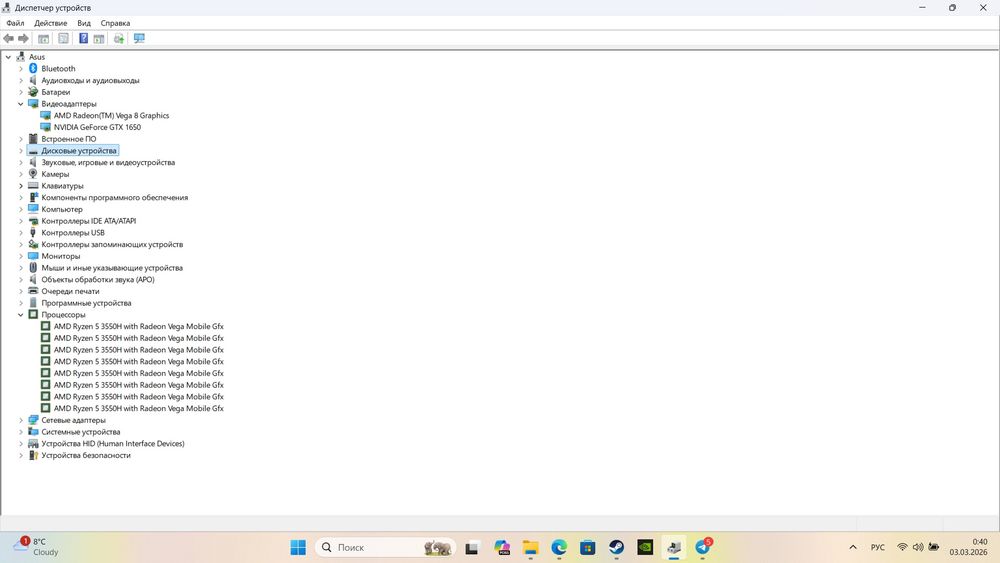The image size is (1000, 563).
Task: Select AMD Radeon(TM) Vega 8 Graphics
Action: coord(111,115)
